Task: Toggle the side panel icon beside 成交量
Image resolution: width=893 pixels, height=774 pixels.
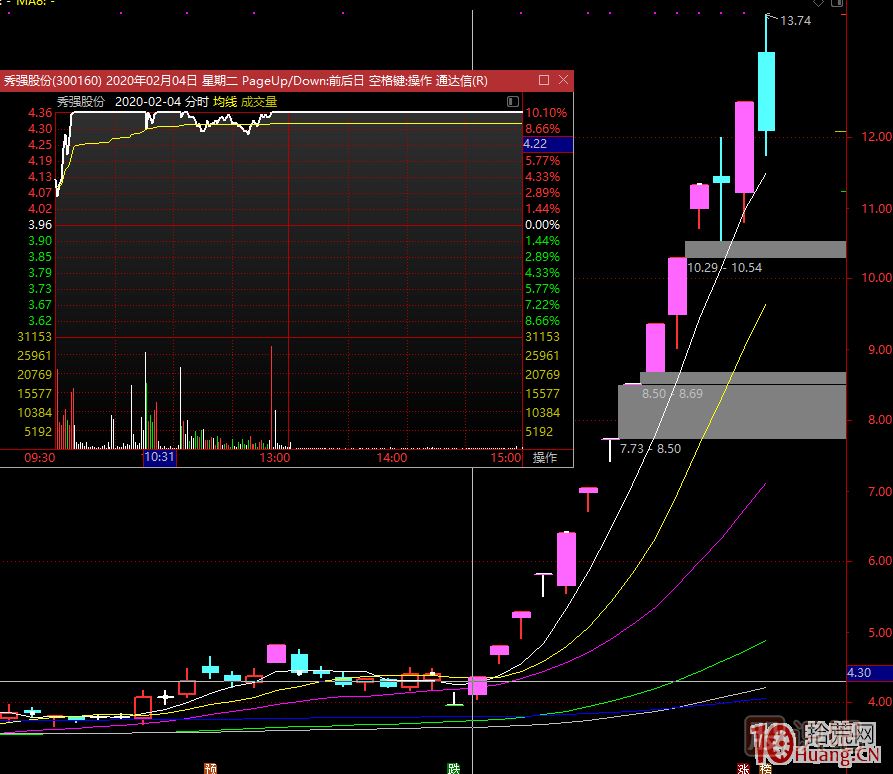Action: [513, 102]
